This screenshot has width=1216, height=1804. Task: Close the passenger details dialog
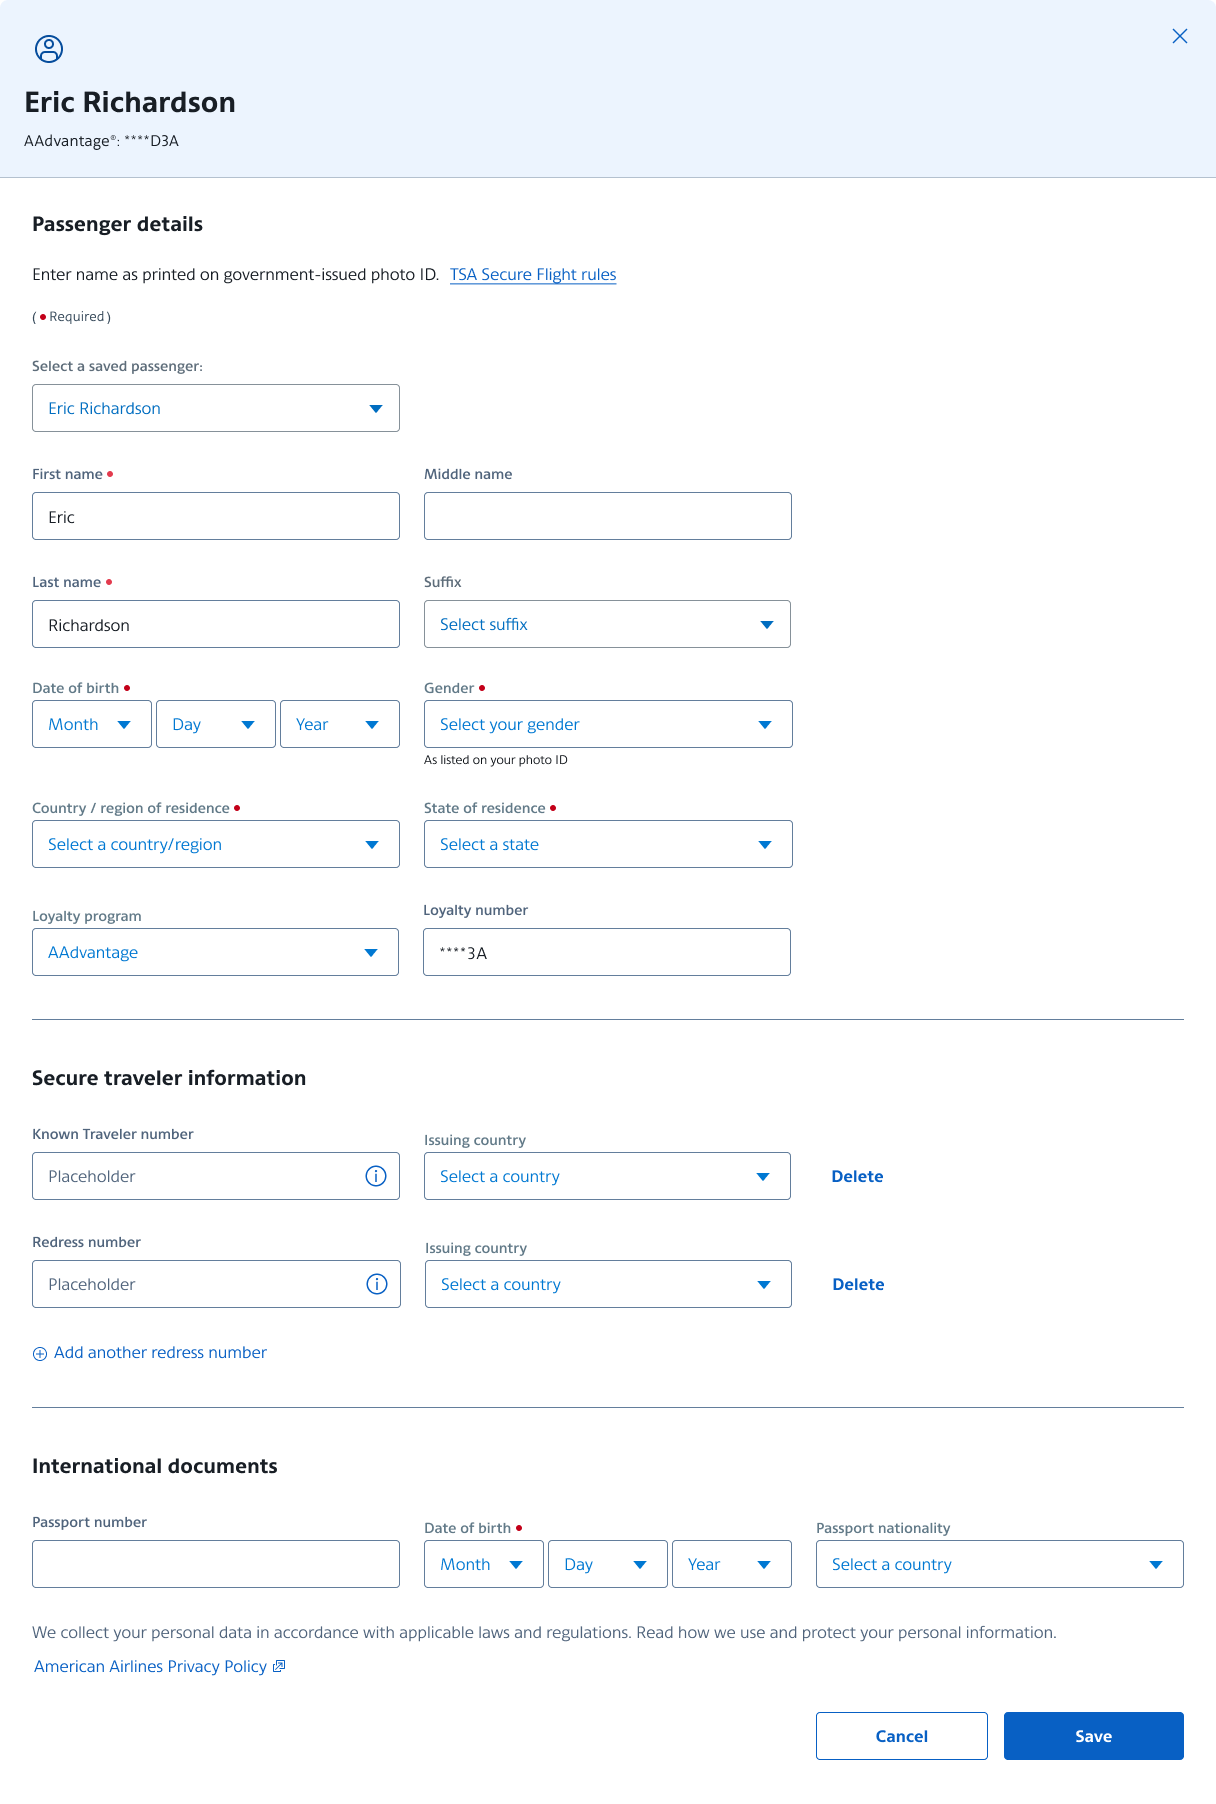[1180, 36]
